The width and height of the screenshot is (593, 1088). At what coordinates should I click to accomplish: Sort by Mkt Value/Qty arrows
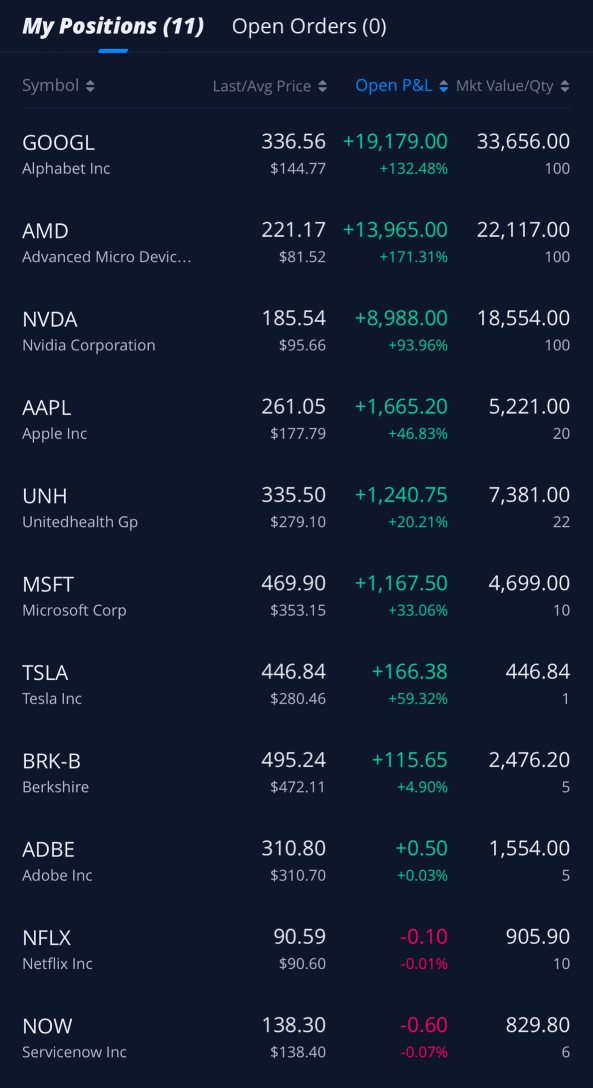(x=565, y=86)
